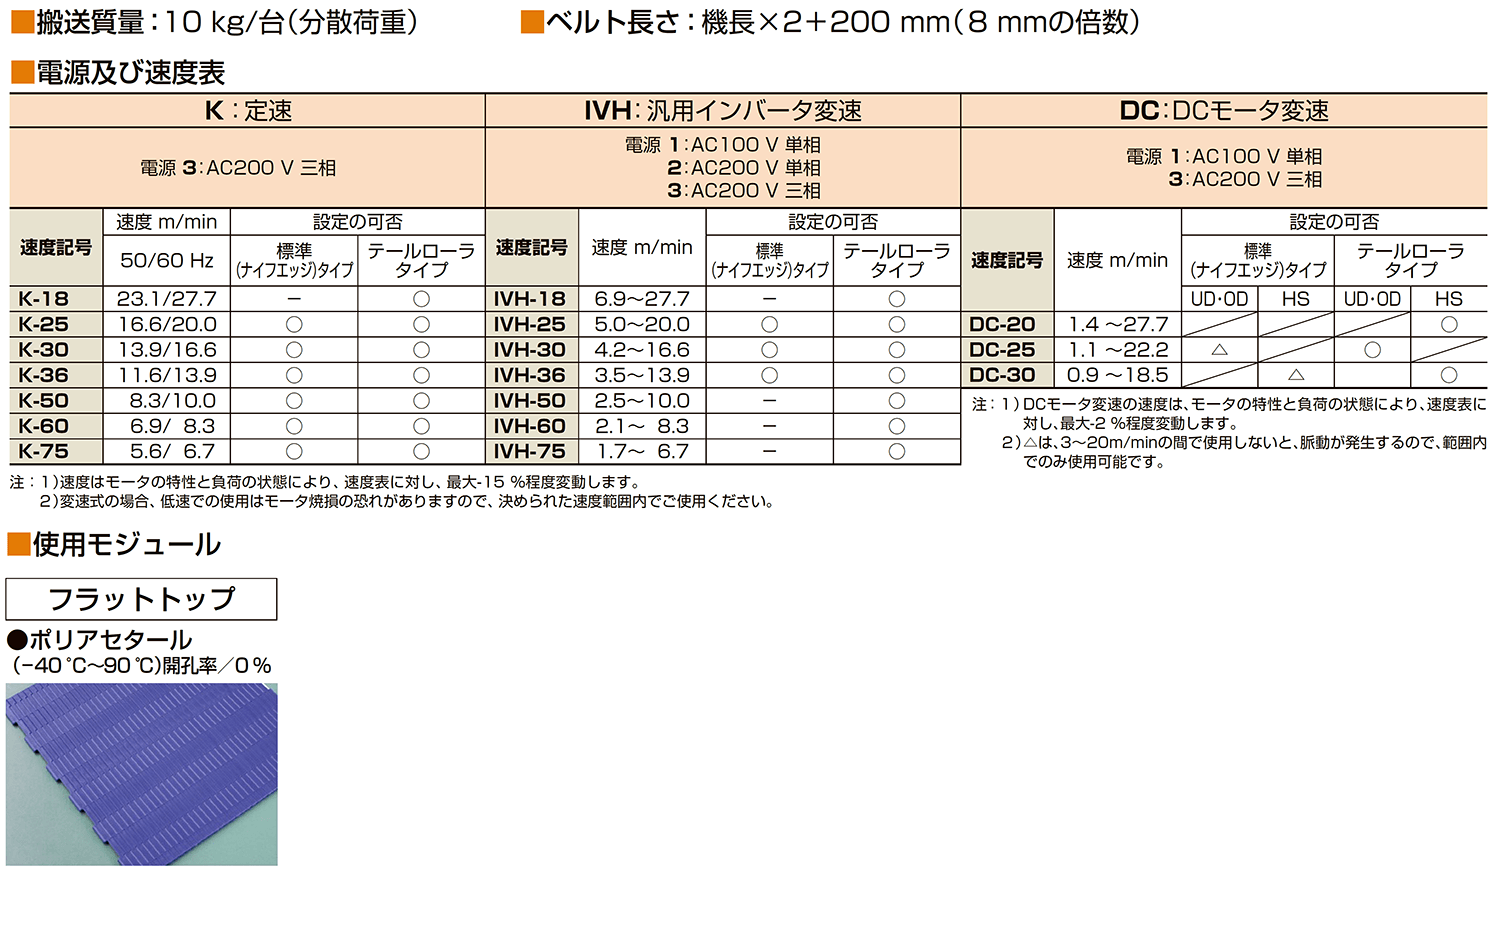The height and width of the screenshot is (926, 1500).
Task: Click the K-50 speed code cell
Action: coord(56,400)
